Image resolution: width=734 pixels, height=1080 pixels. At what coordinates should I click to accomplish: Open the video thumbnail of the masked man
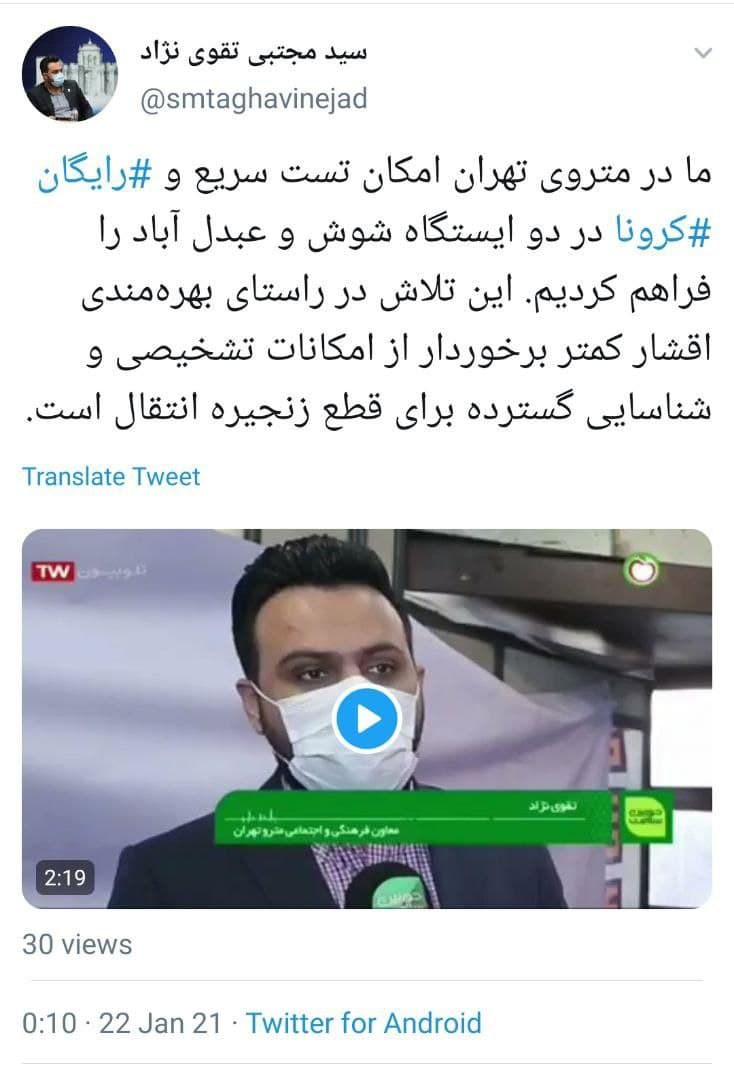(x=367, y=718)
